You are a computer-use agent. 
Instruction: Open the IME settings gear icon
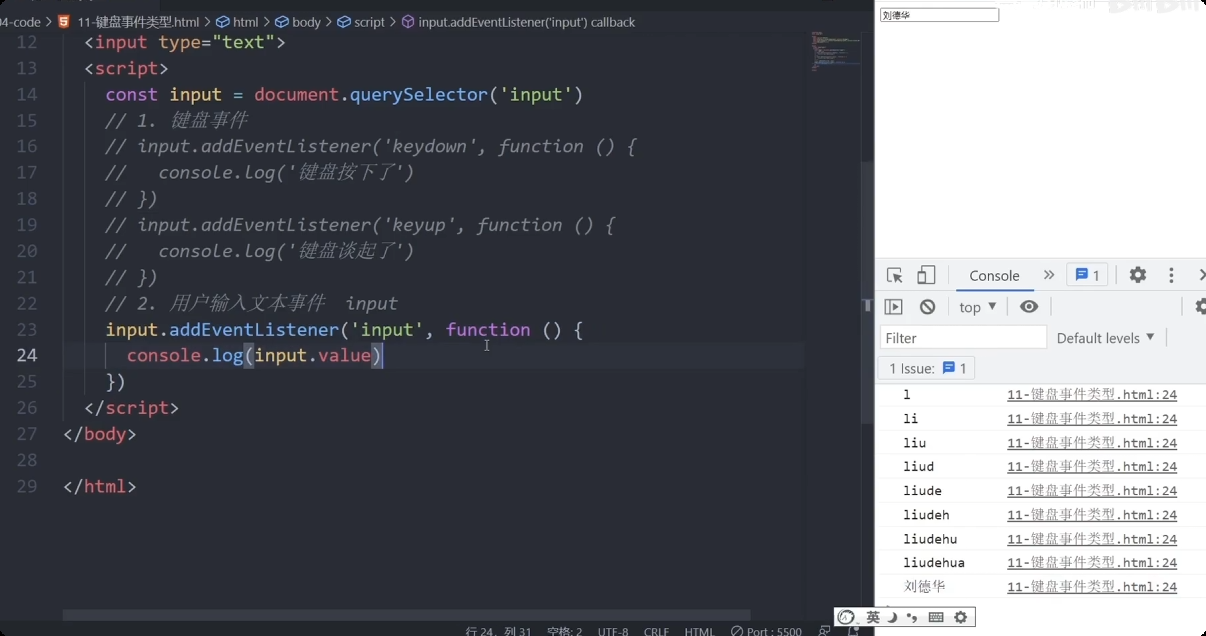tap(961, 617)
